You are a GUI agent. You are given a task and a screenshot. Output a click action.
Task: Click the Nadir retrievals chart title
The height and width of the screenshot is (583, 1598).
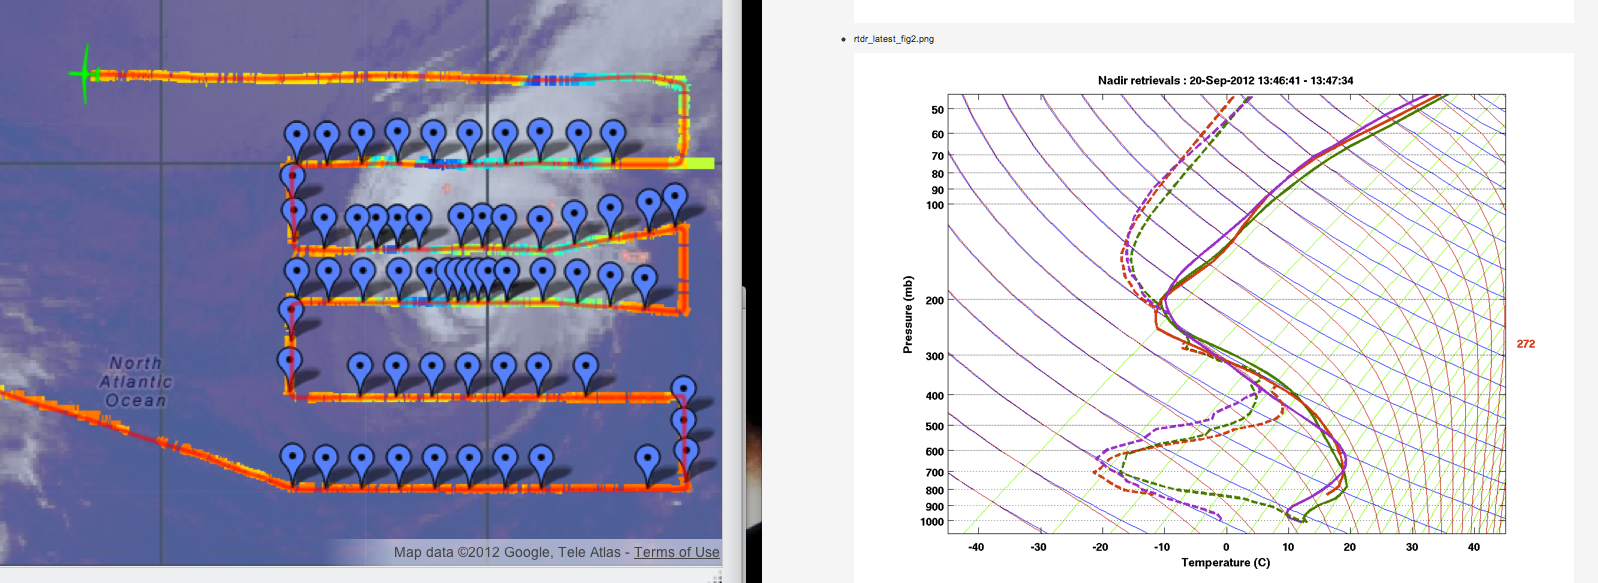pos(1225,80)
